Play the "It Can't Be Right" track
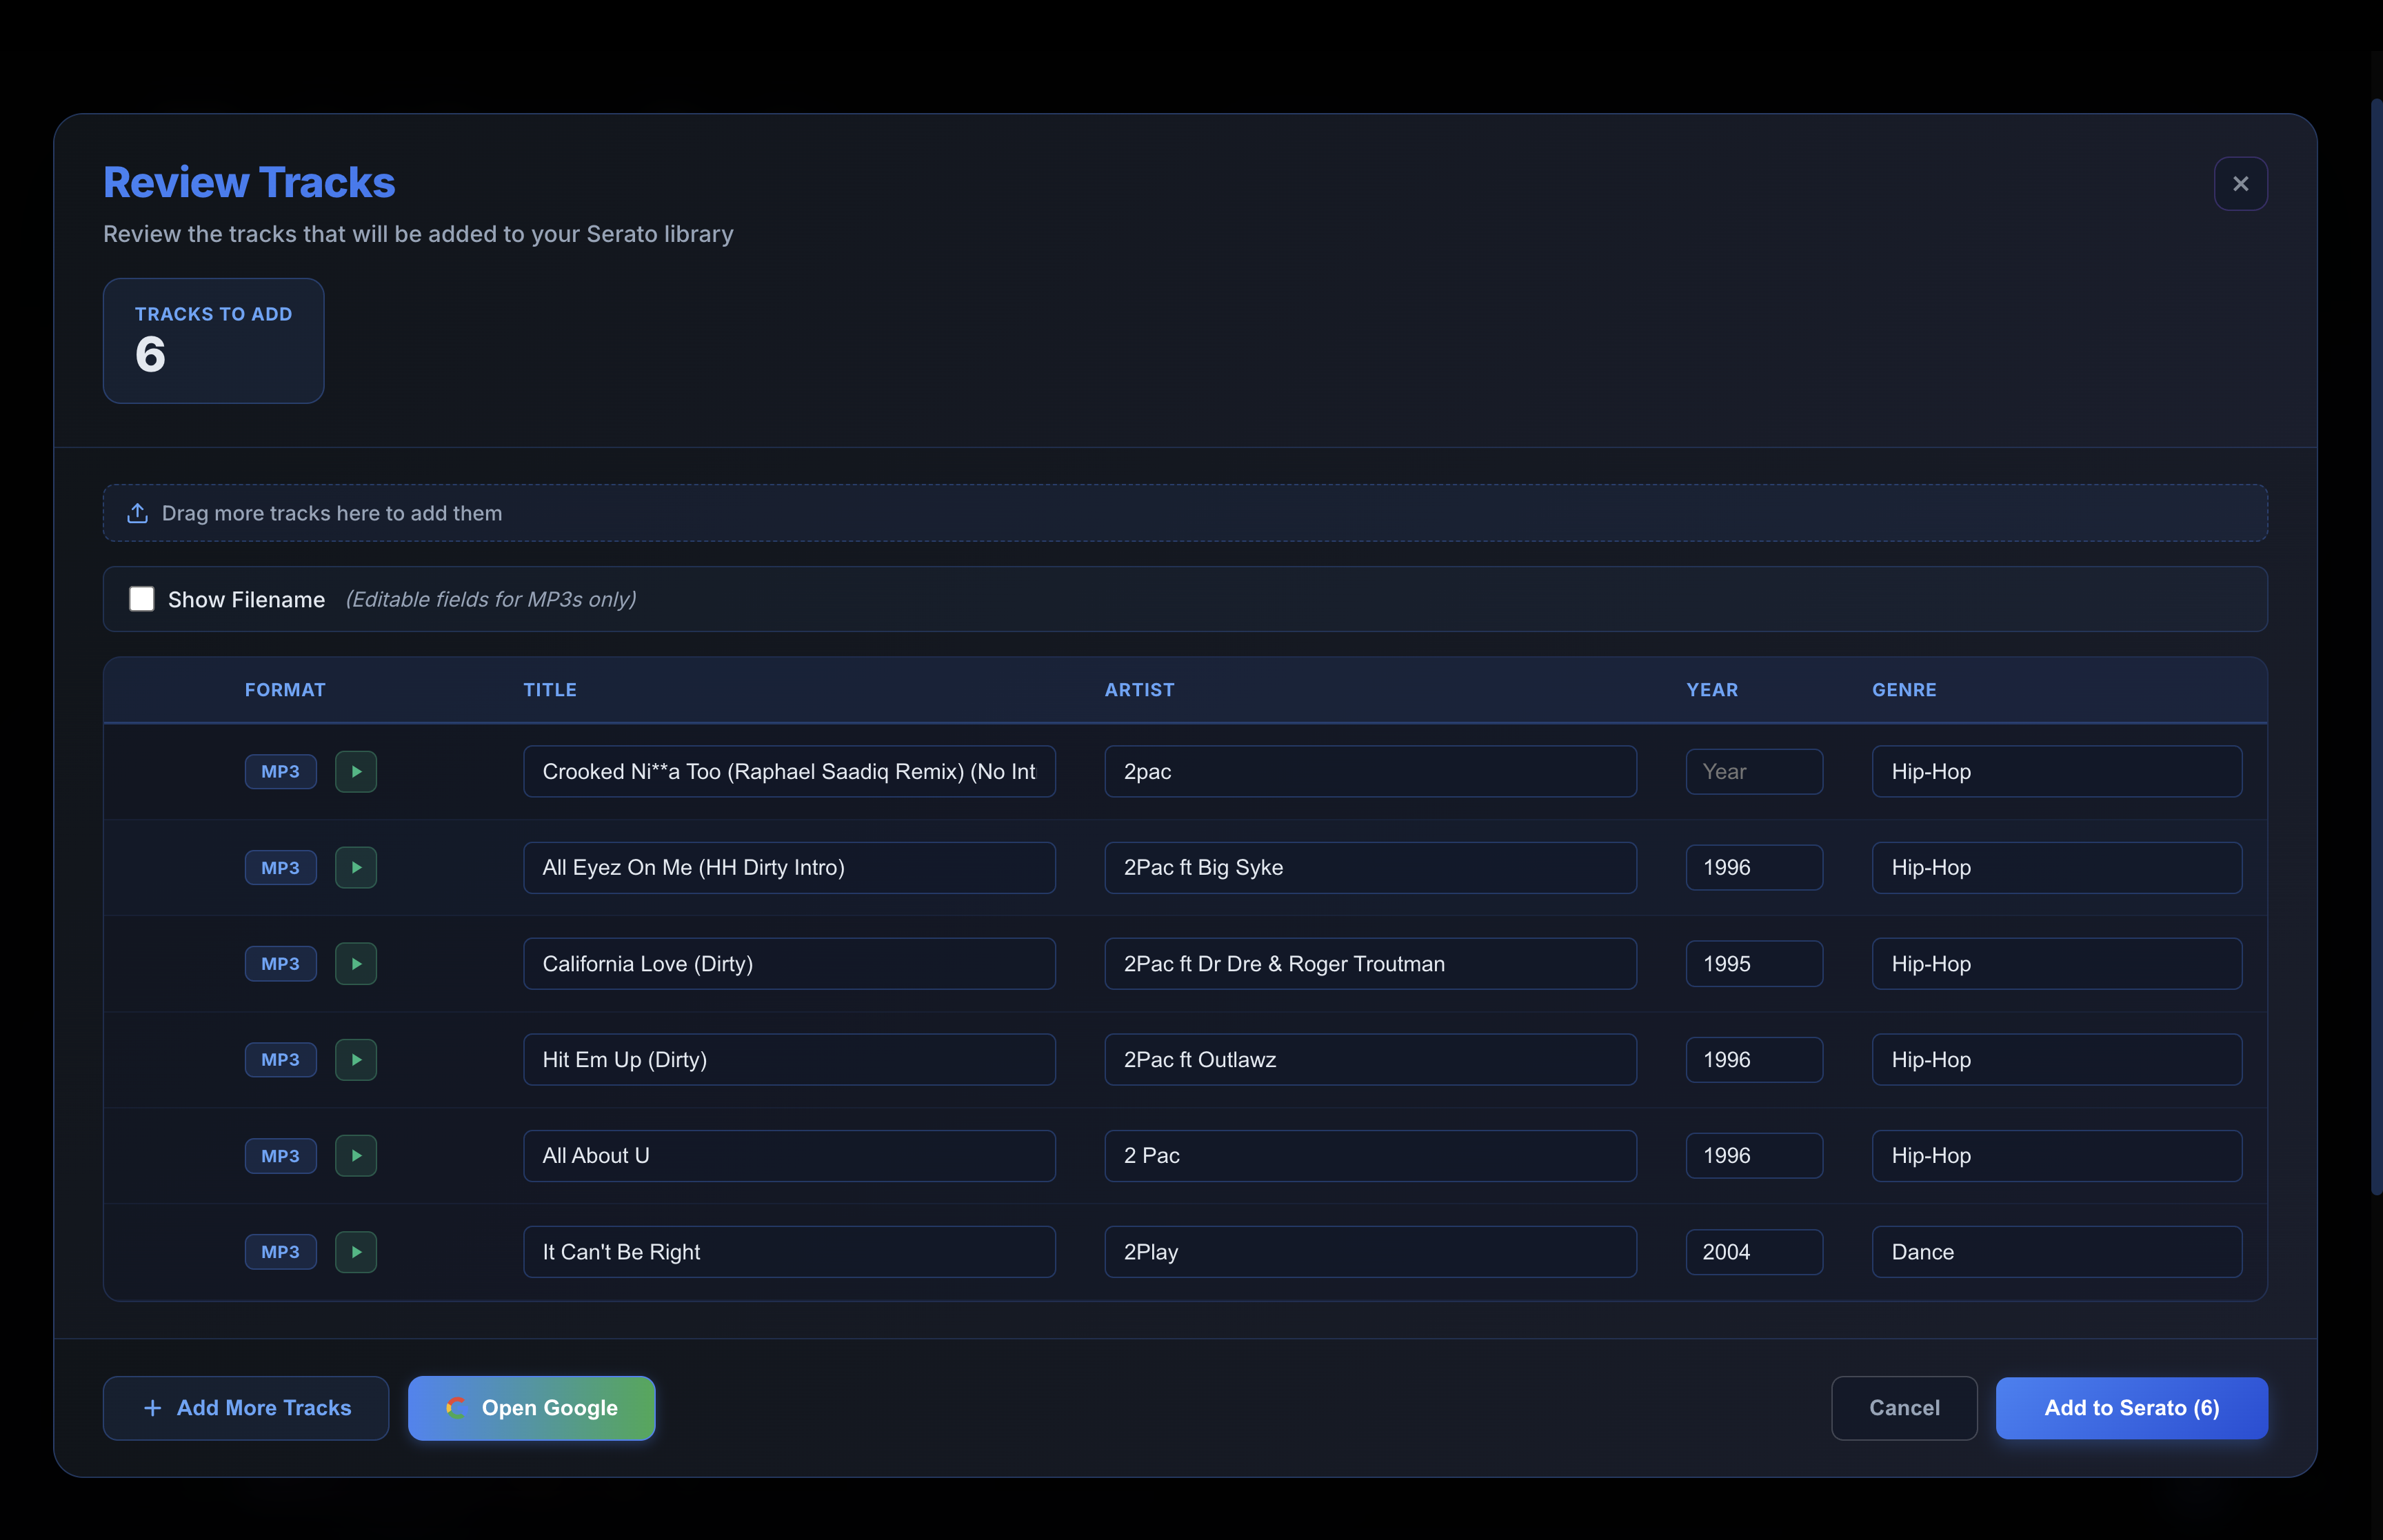Viewport: 2383px width, 1540px height. pos(356,1251)
